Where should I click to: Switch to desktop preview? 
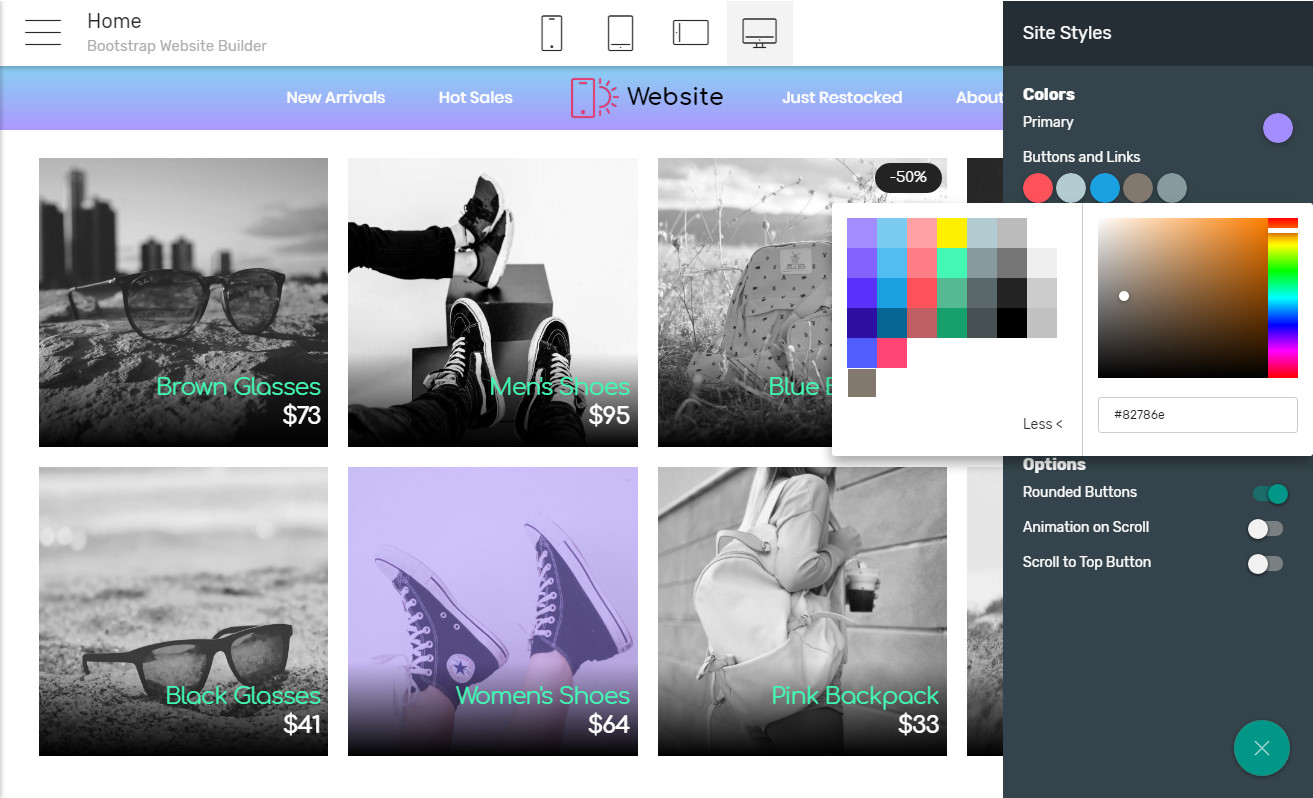coord(759,33)
